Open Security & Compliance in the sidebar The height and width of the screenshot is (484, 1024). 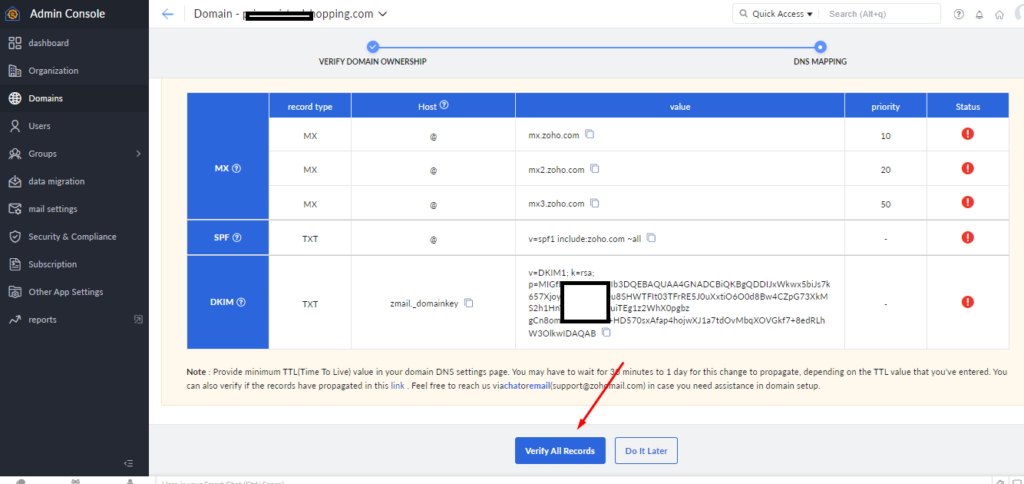[x=74, y=236]
